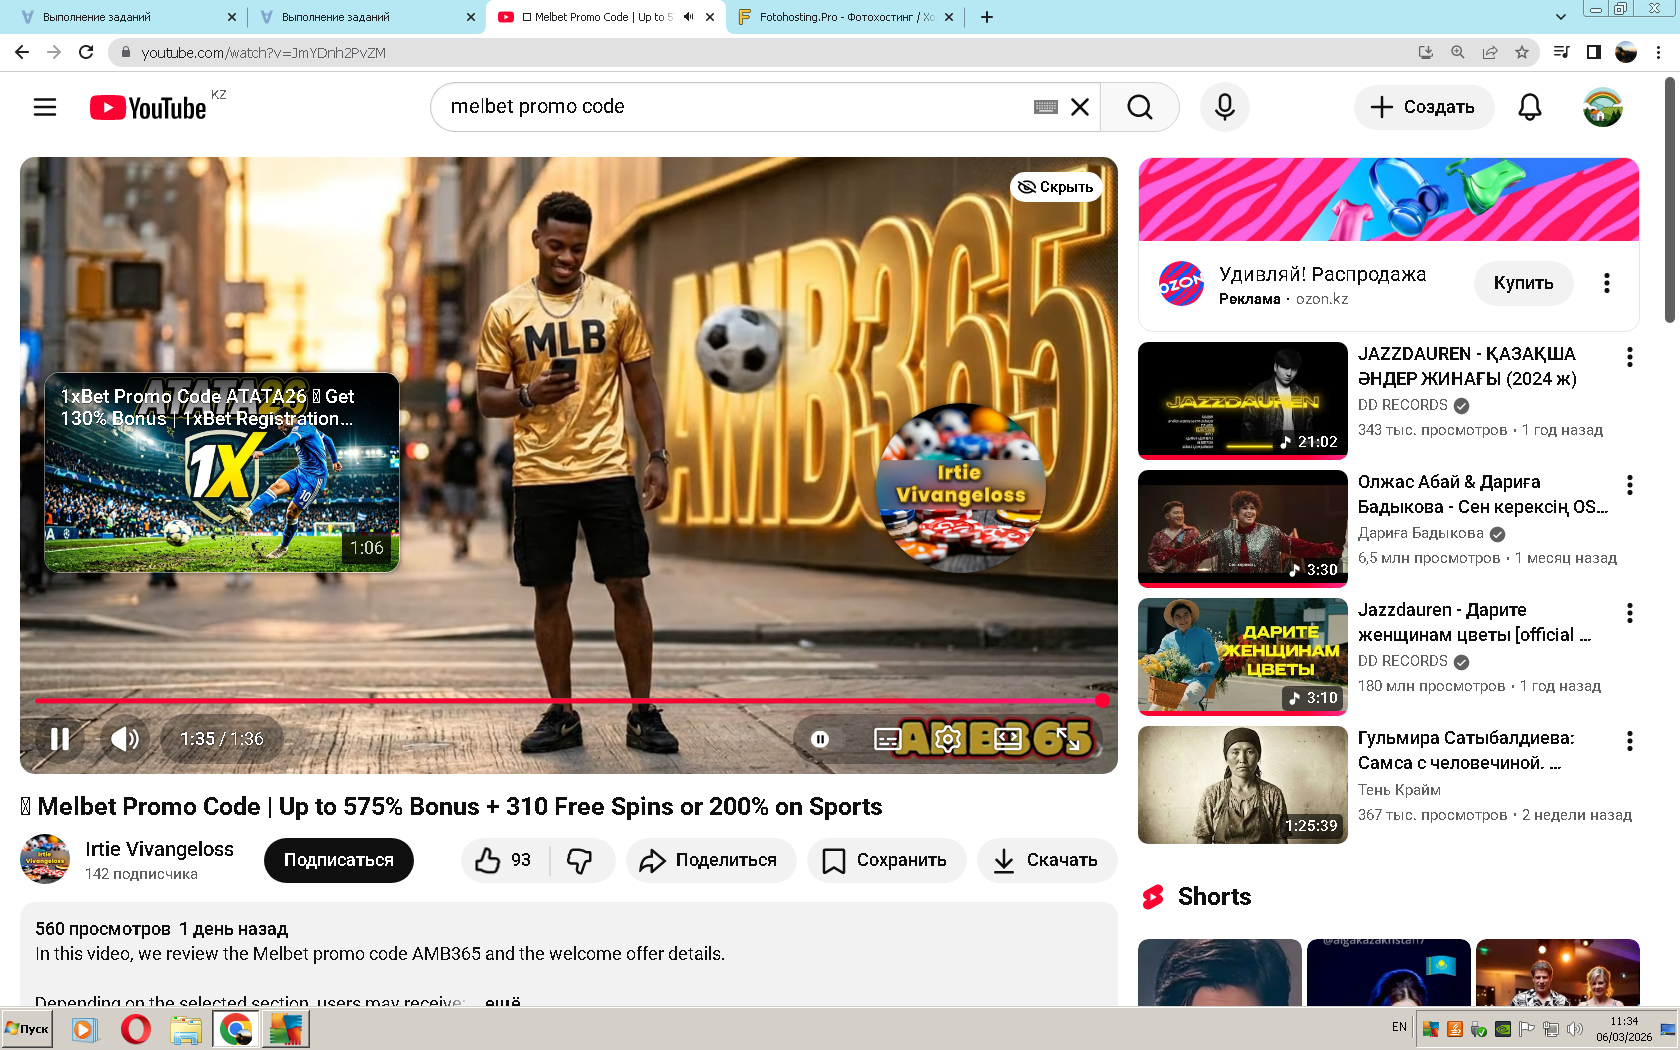
Task: Clear the search box text
Action: pos(1080,107)
